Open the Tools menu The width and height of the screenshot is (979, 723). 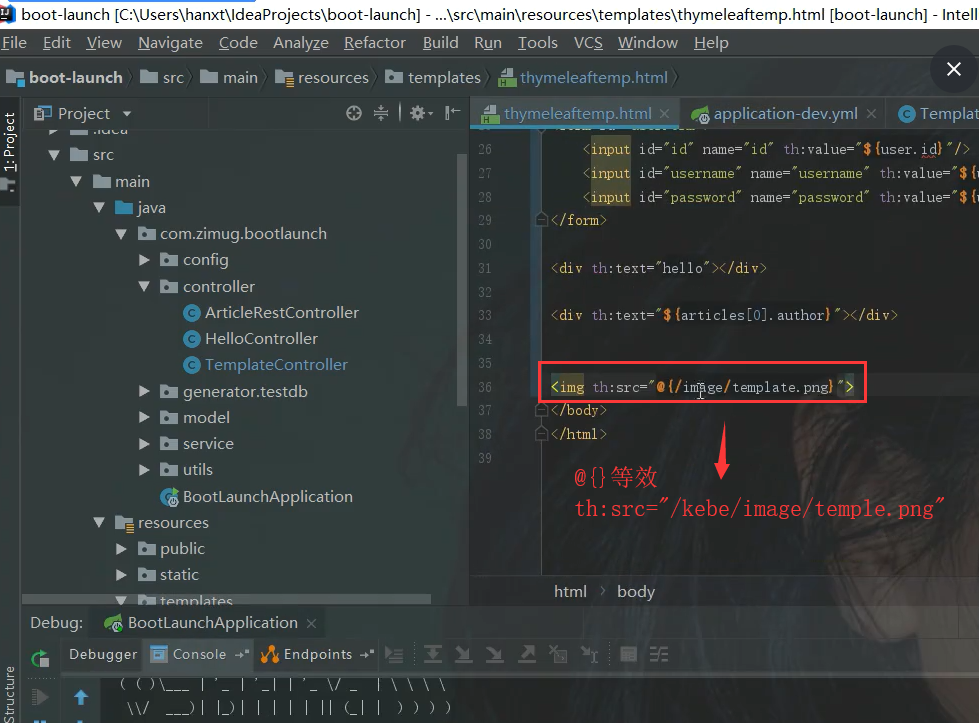(x=538, y=42)
